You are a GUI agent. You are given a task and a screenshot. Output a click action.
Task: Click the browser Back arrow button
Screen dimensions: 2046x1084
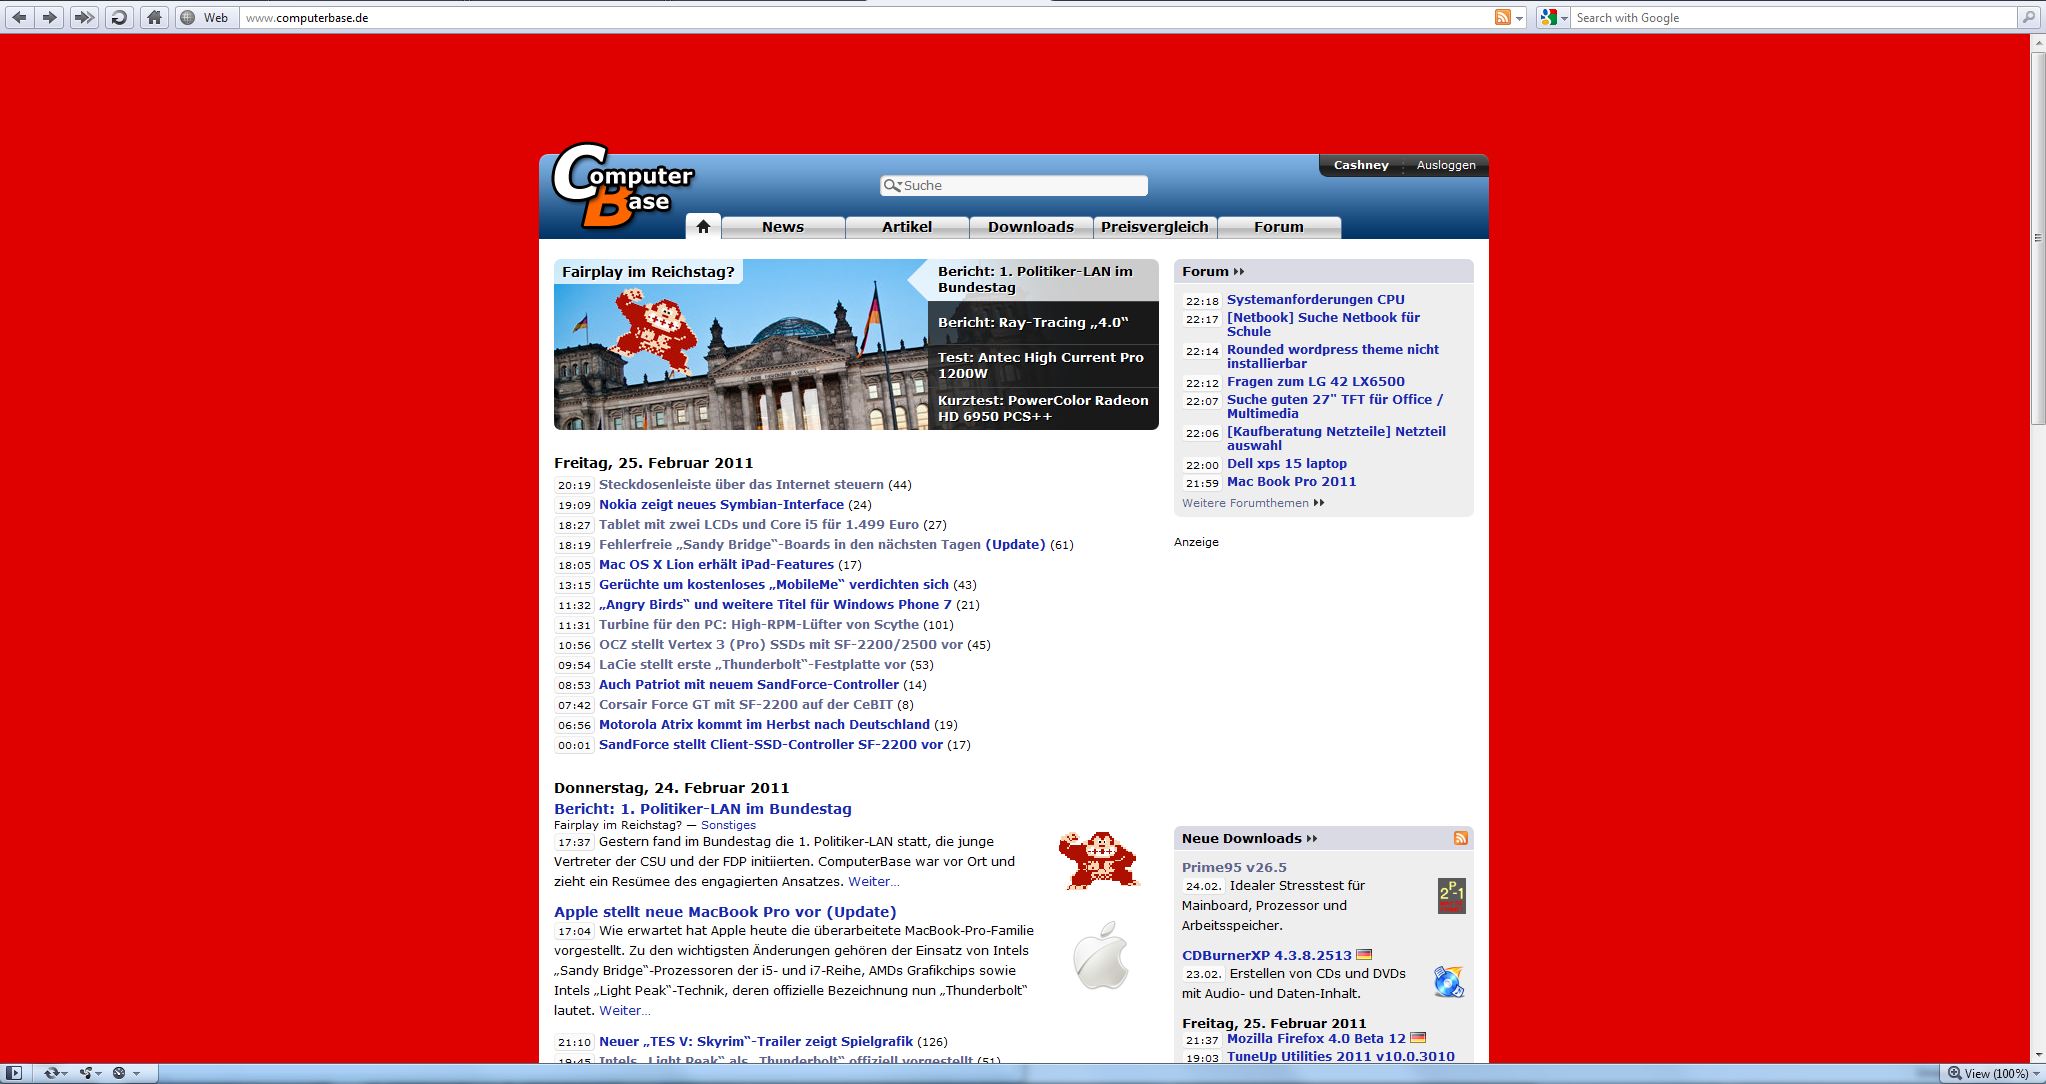[19, 17]
